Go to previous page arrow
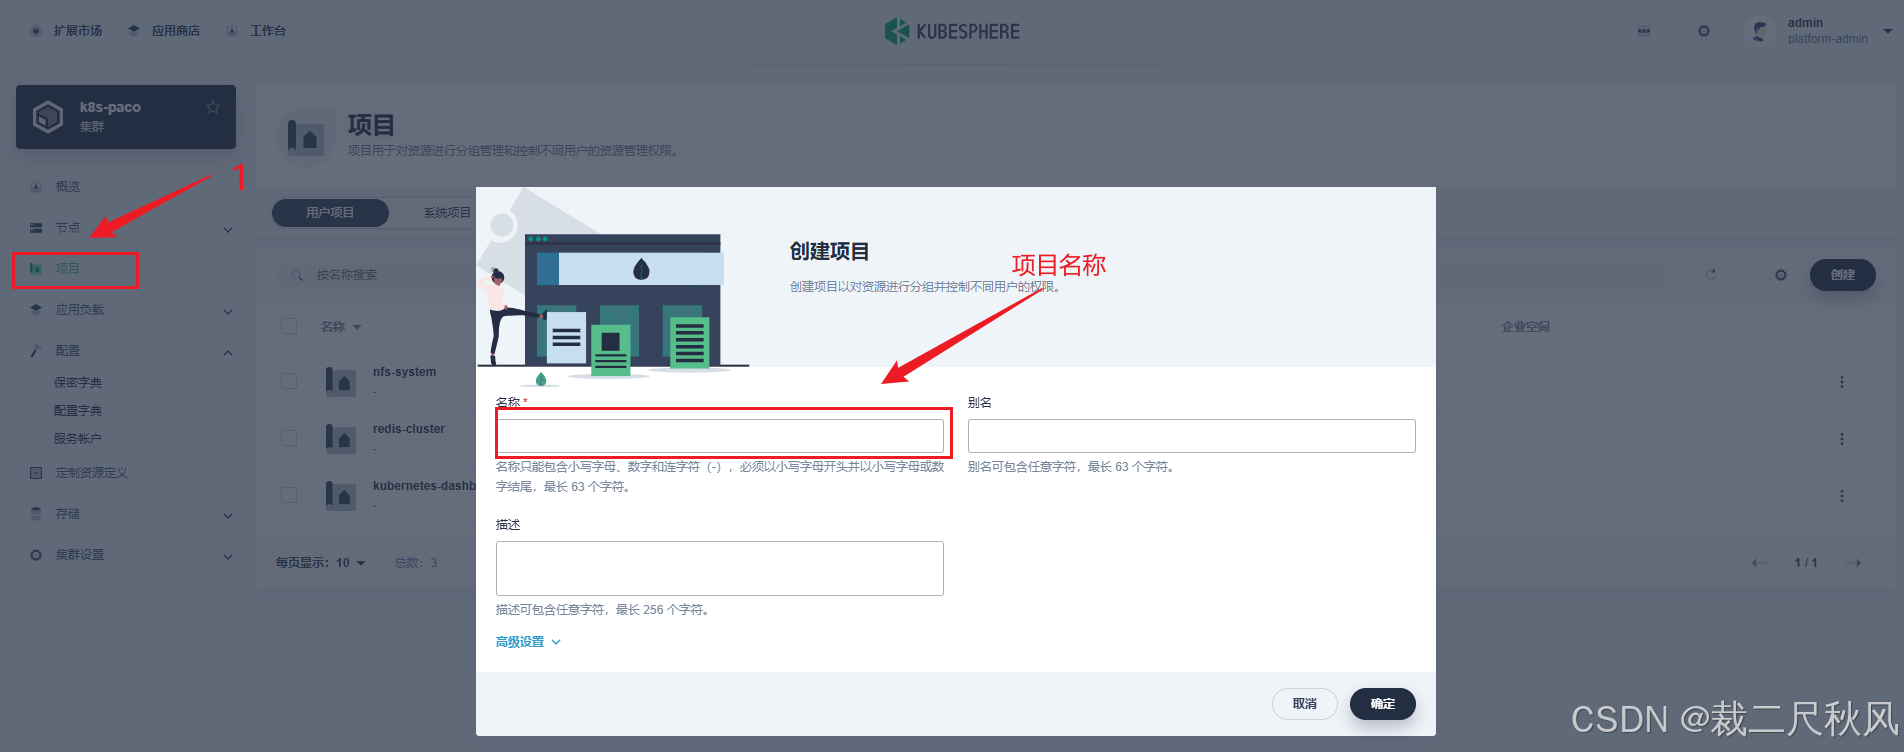The width and height of the screenshot is (1904, 752). tap(1760, 563)
